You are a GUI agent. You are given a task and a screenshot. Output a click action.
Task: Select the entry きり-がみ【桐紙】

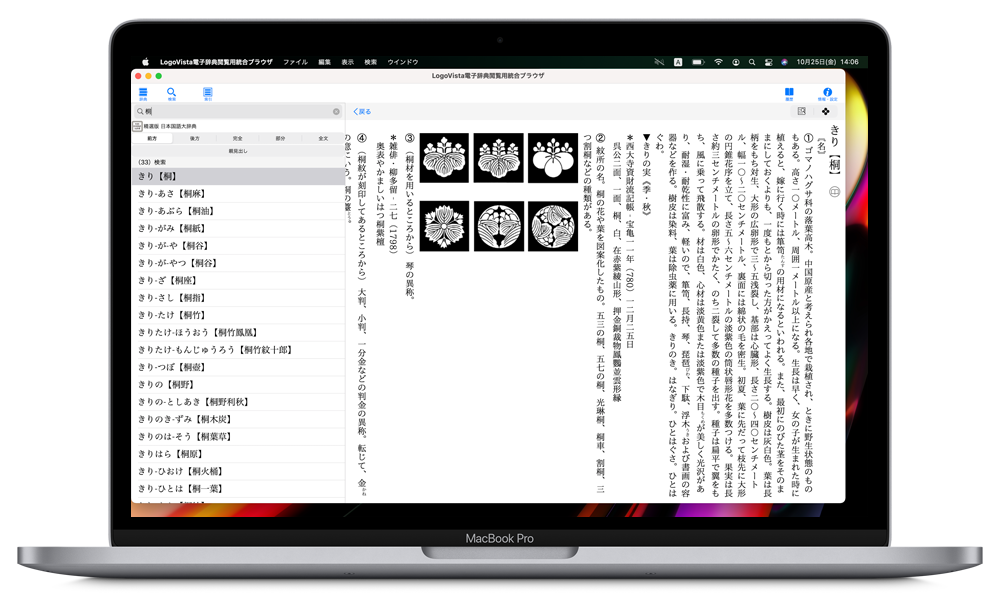pos(238,228)
